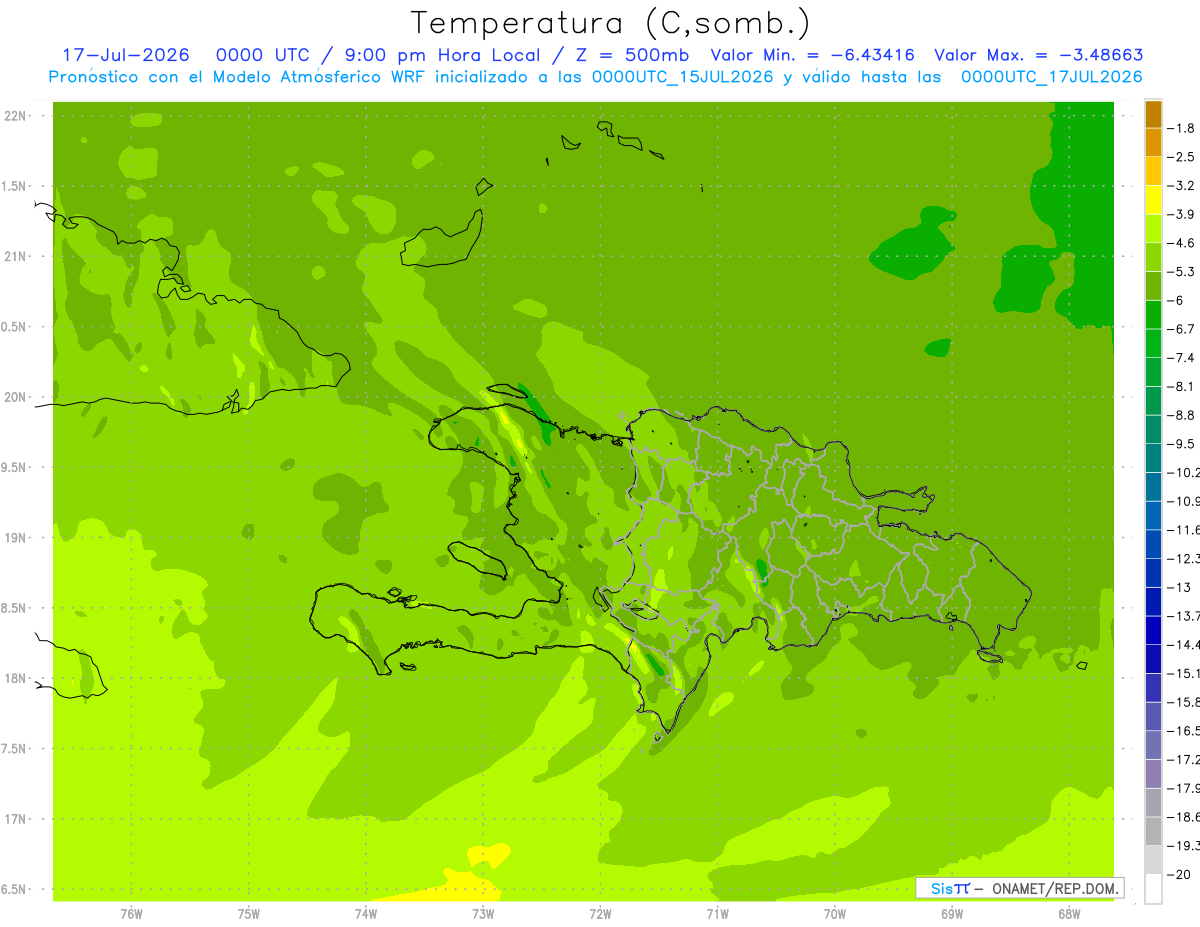
Task: Click the "-4.6" colorbar value
Action: pyautogui.click(x=1181, y=243)
